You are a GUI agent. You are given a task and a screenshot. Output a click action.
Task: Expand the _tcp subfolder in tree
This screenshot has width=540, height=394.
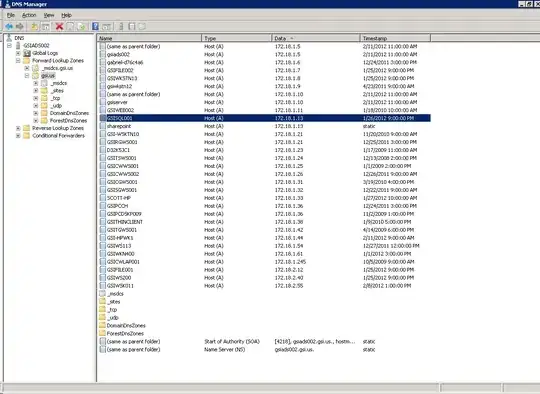pos(35,98)
